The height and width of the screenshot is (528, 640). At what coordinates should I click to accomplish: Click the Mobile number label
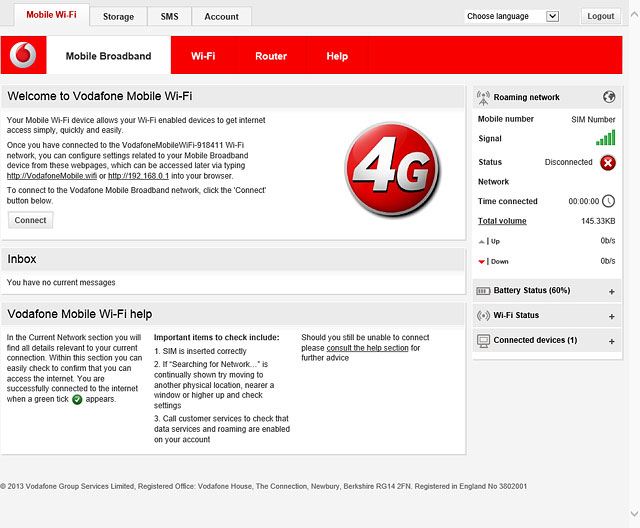pyautogui.click(x=506, y=119)
